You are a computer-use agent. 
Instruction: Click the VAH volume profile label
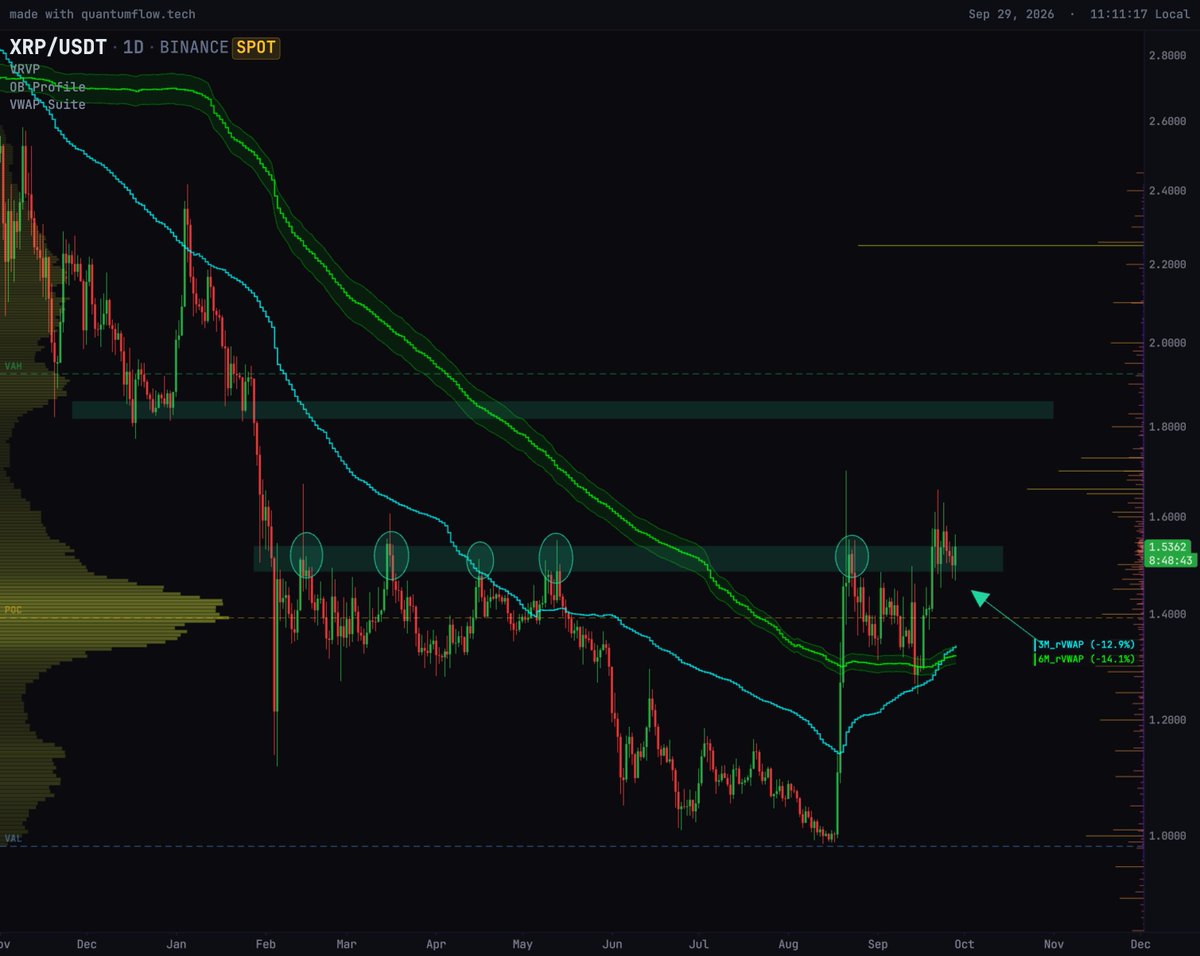pyautogui.click(x=12, y=367)
